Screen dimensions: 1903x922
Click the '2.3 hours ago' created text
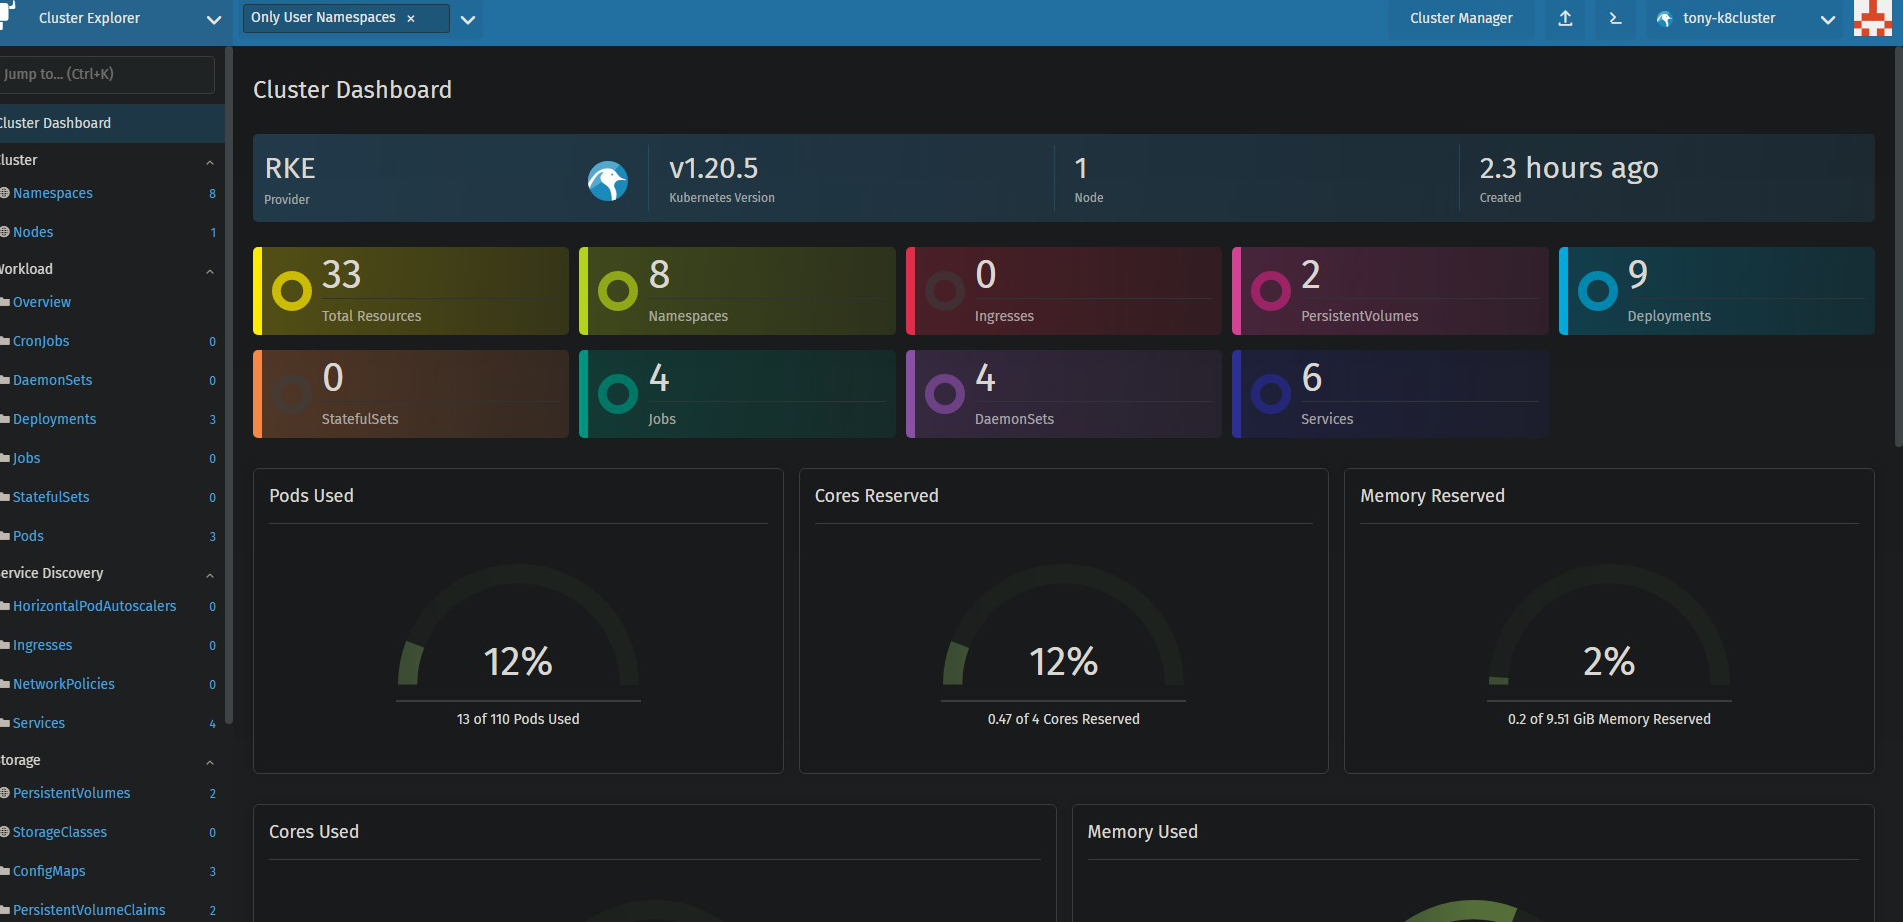coord(1568,168)
